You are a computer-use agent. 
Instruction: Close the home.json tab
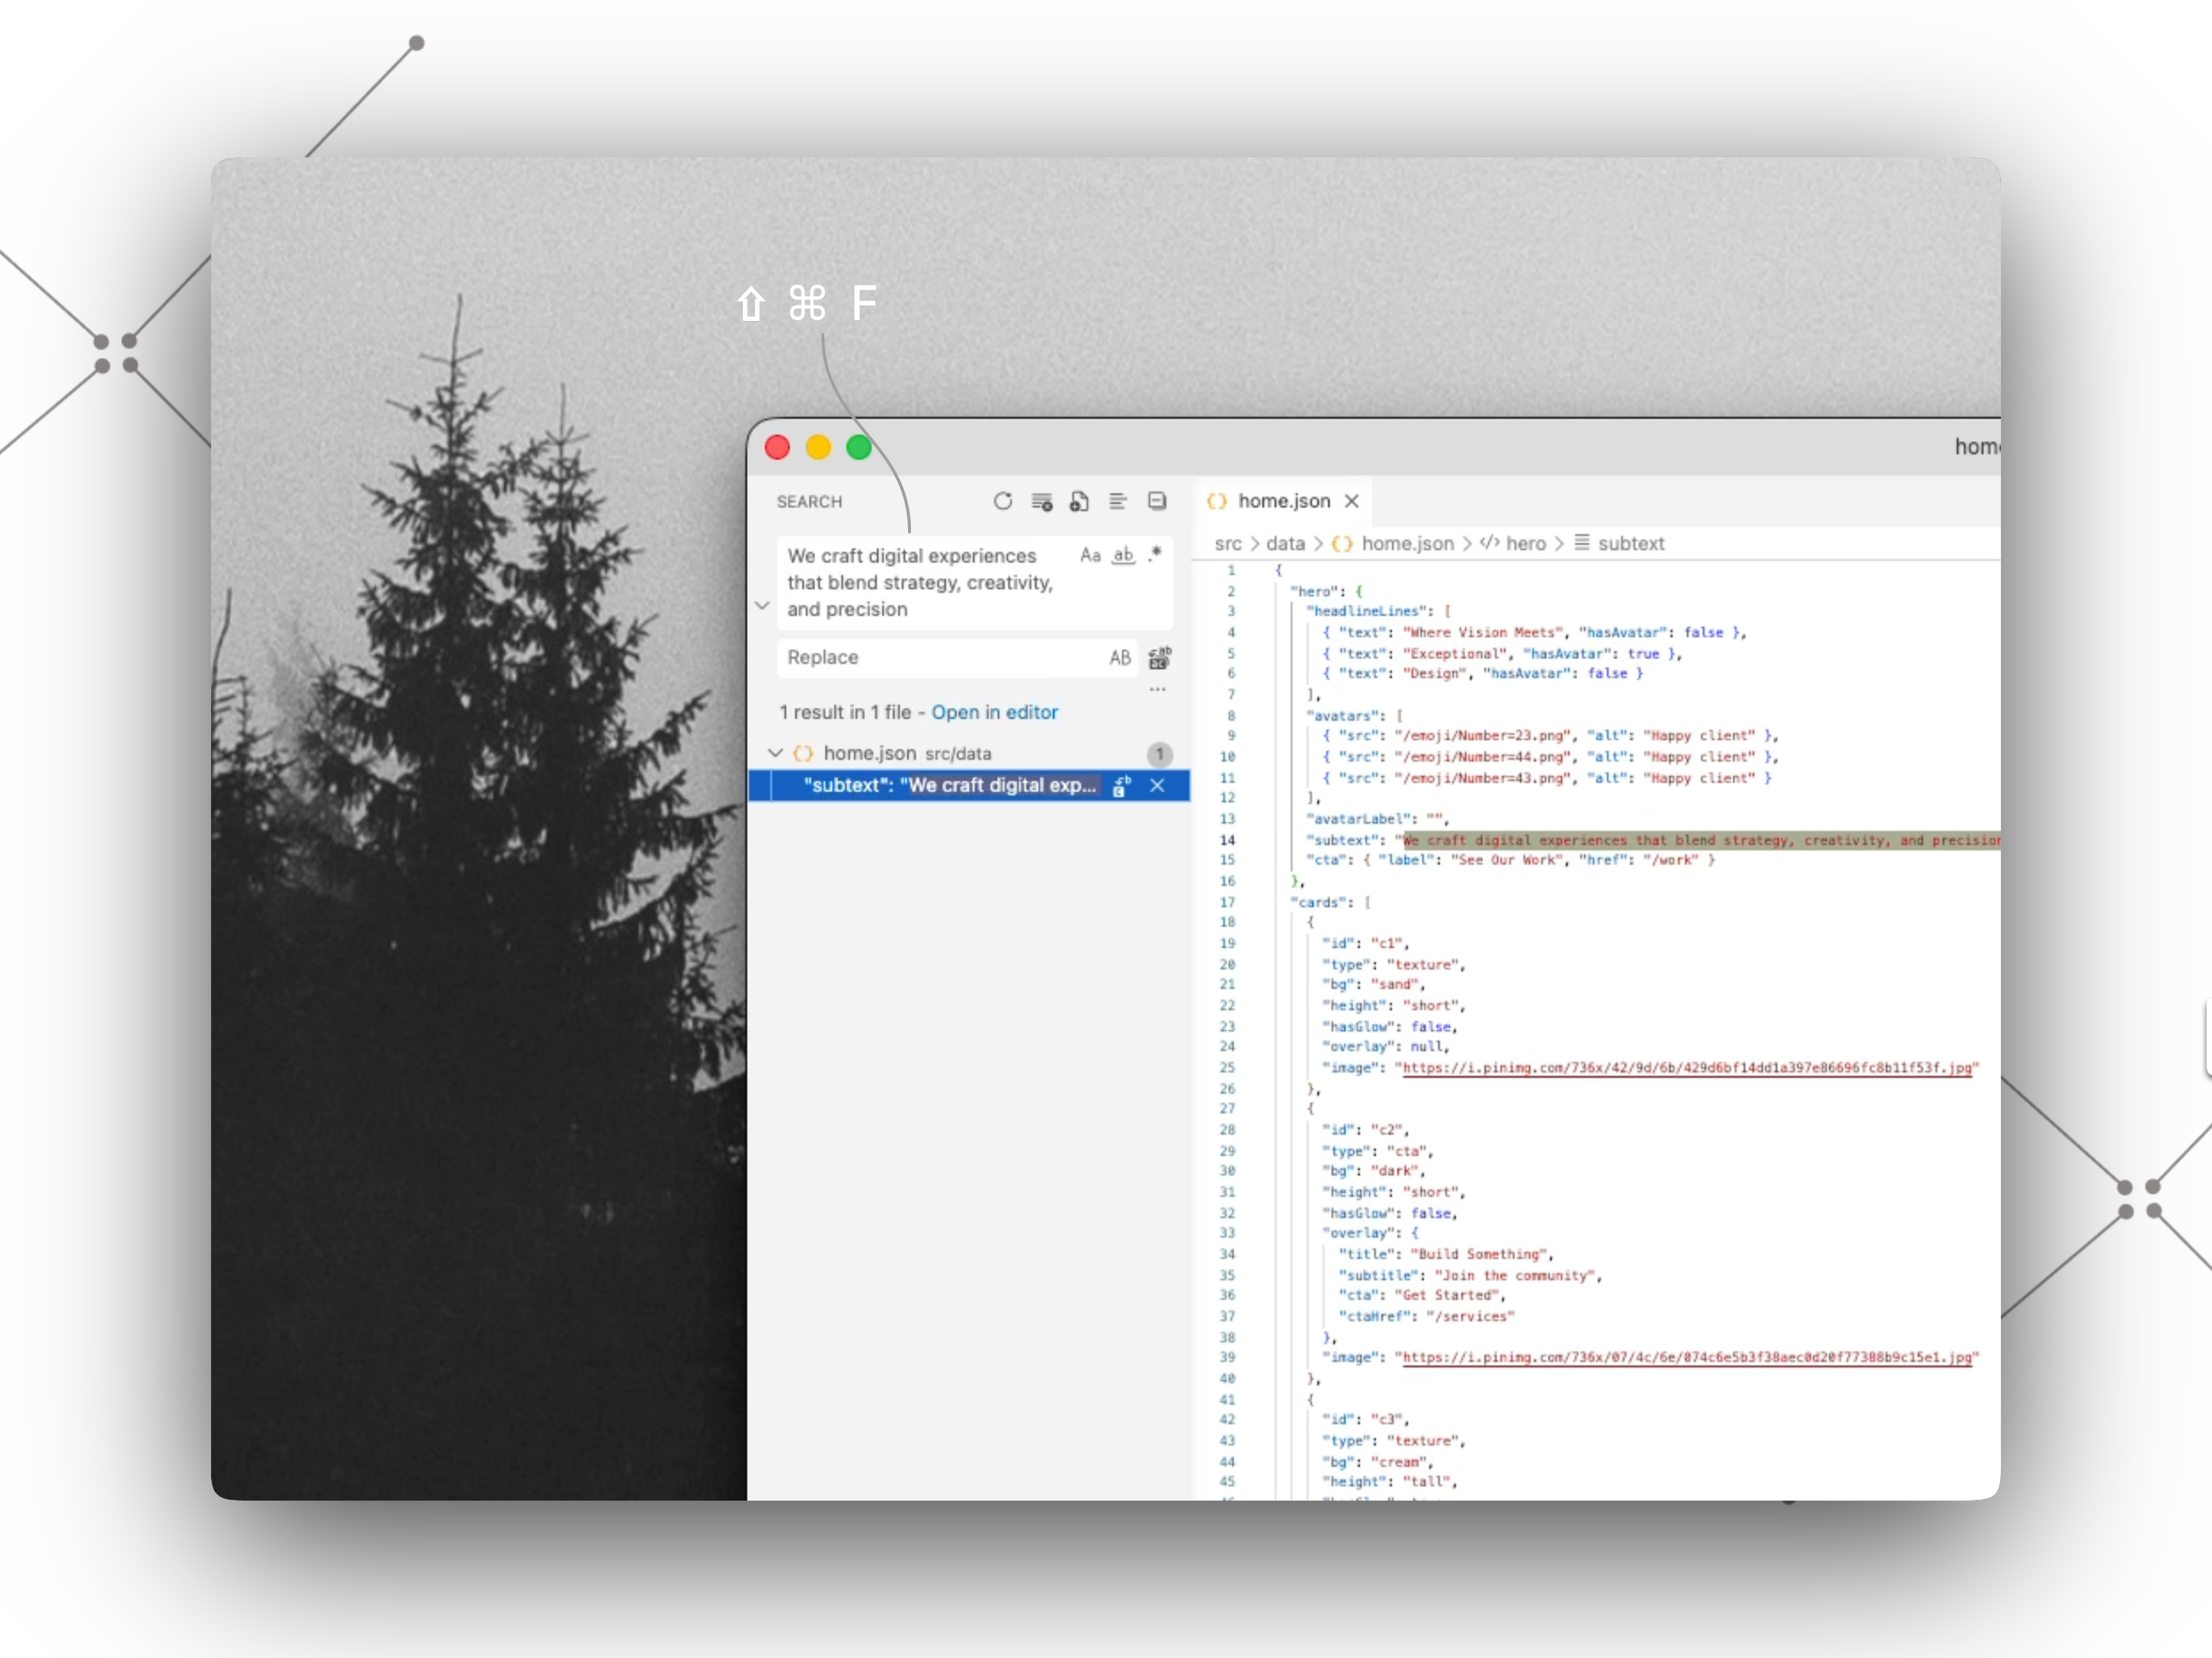[x=1351, y=501]
